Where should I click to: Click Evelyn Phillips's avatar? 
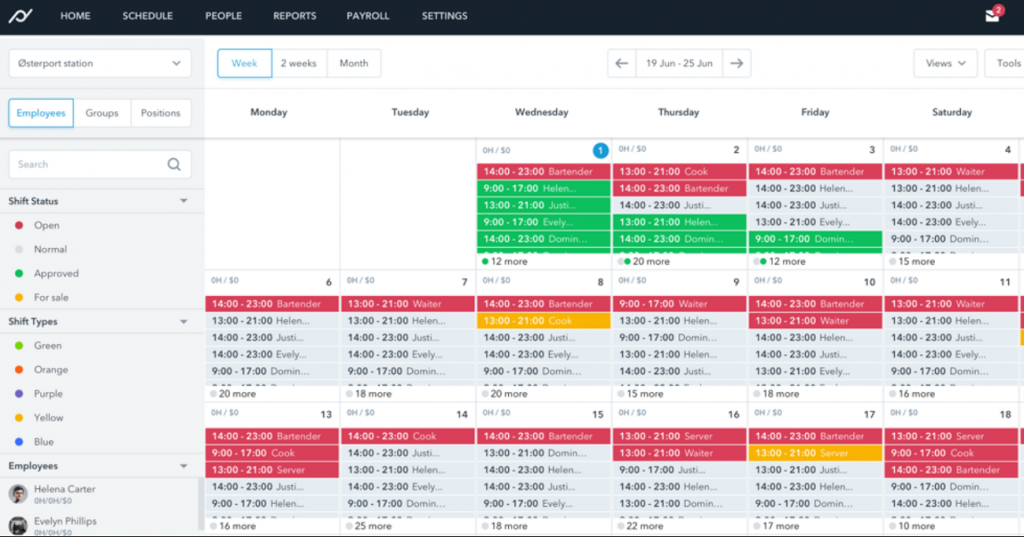point(18,525)
